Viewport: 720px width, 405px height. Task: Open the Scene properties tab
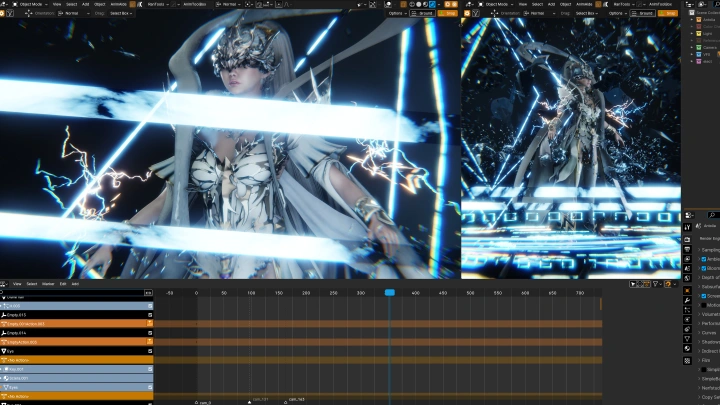(687, 268)
